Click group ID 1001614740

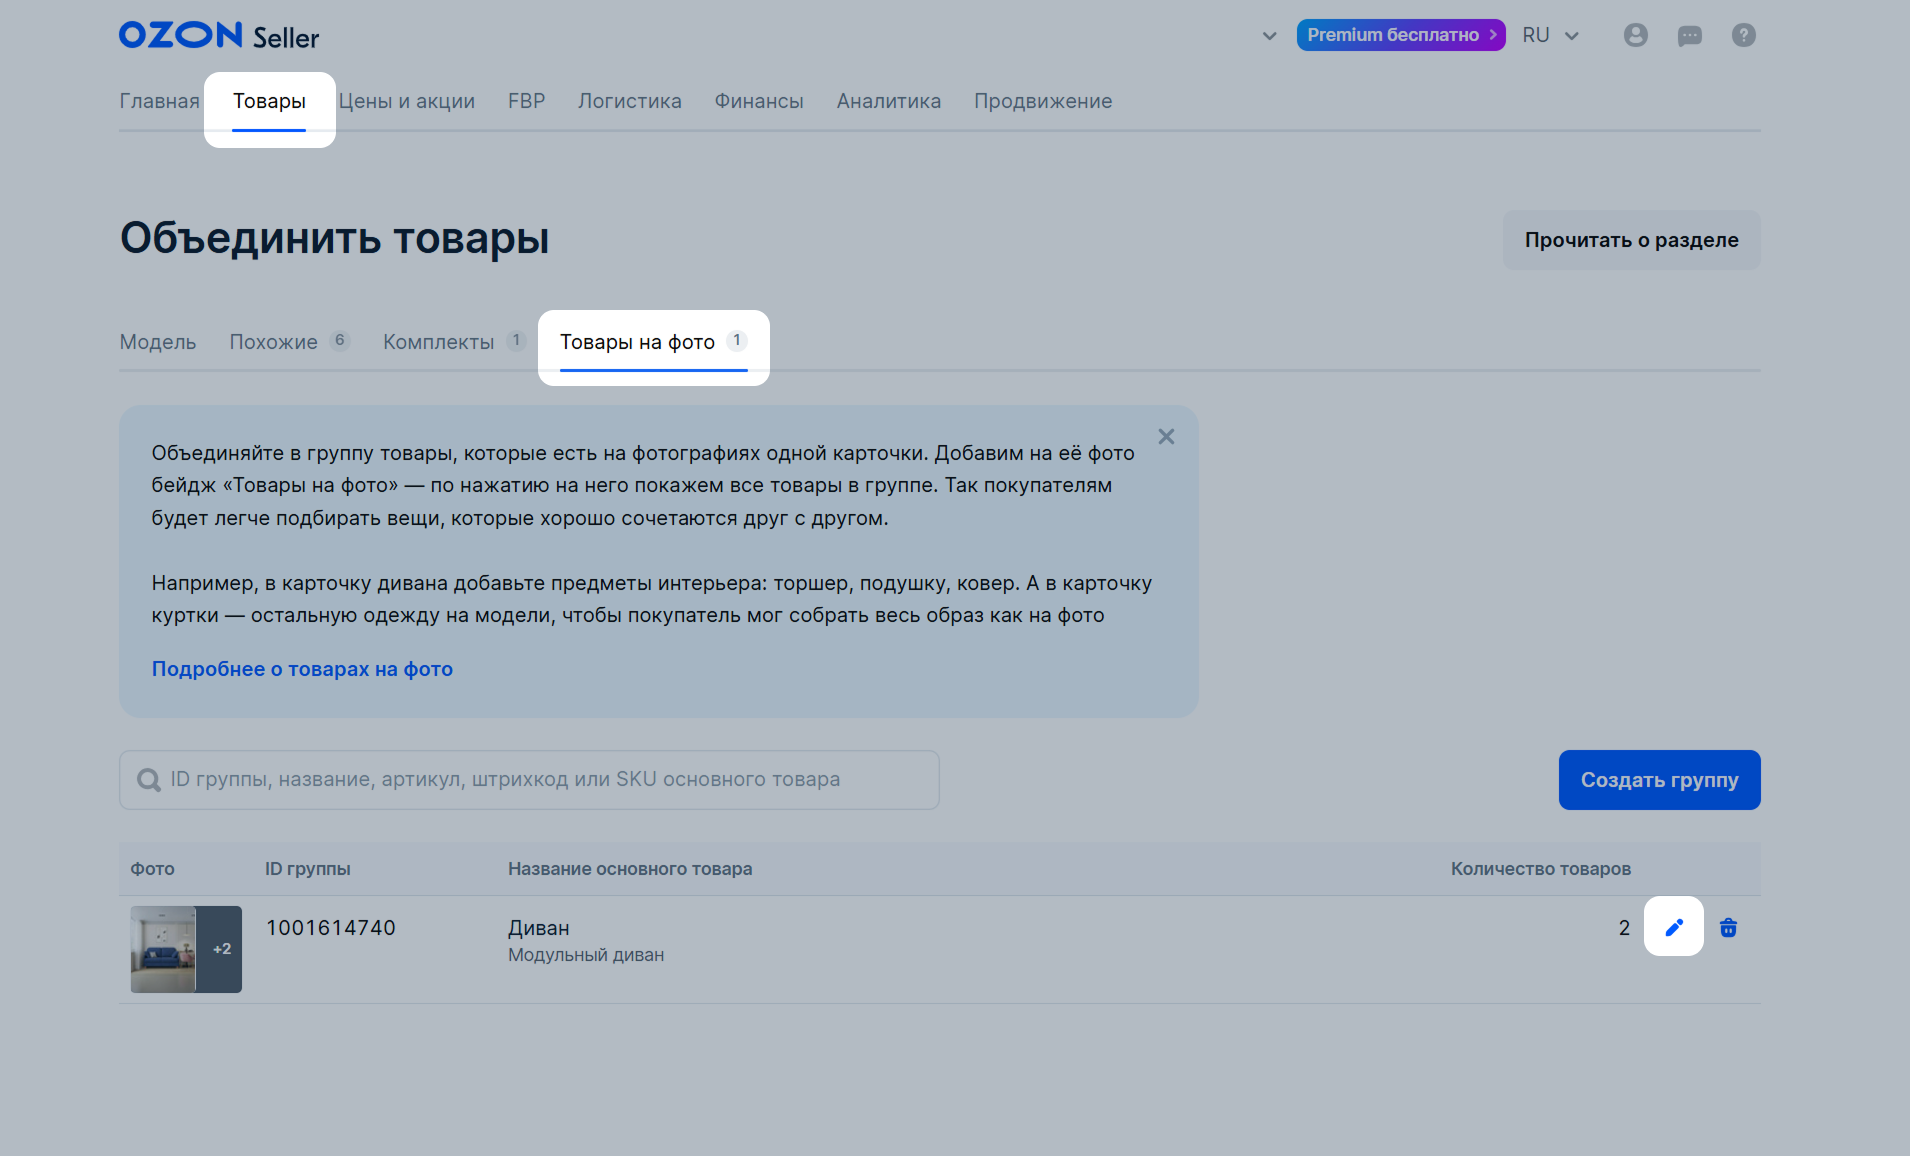pyautogui.click(x=331, y=928)
